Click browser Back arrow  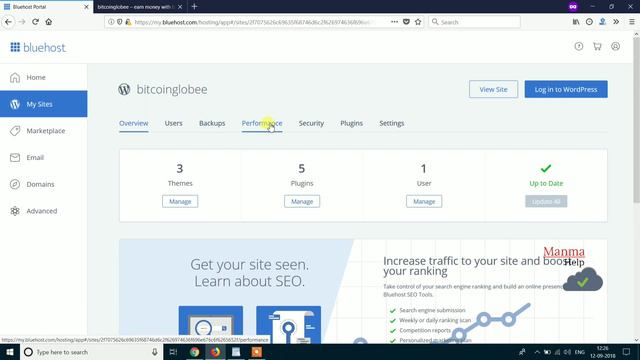point(9,22)
